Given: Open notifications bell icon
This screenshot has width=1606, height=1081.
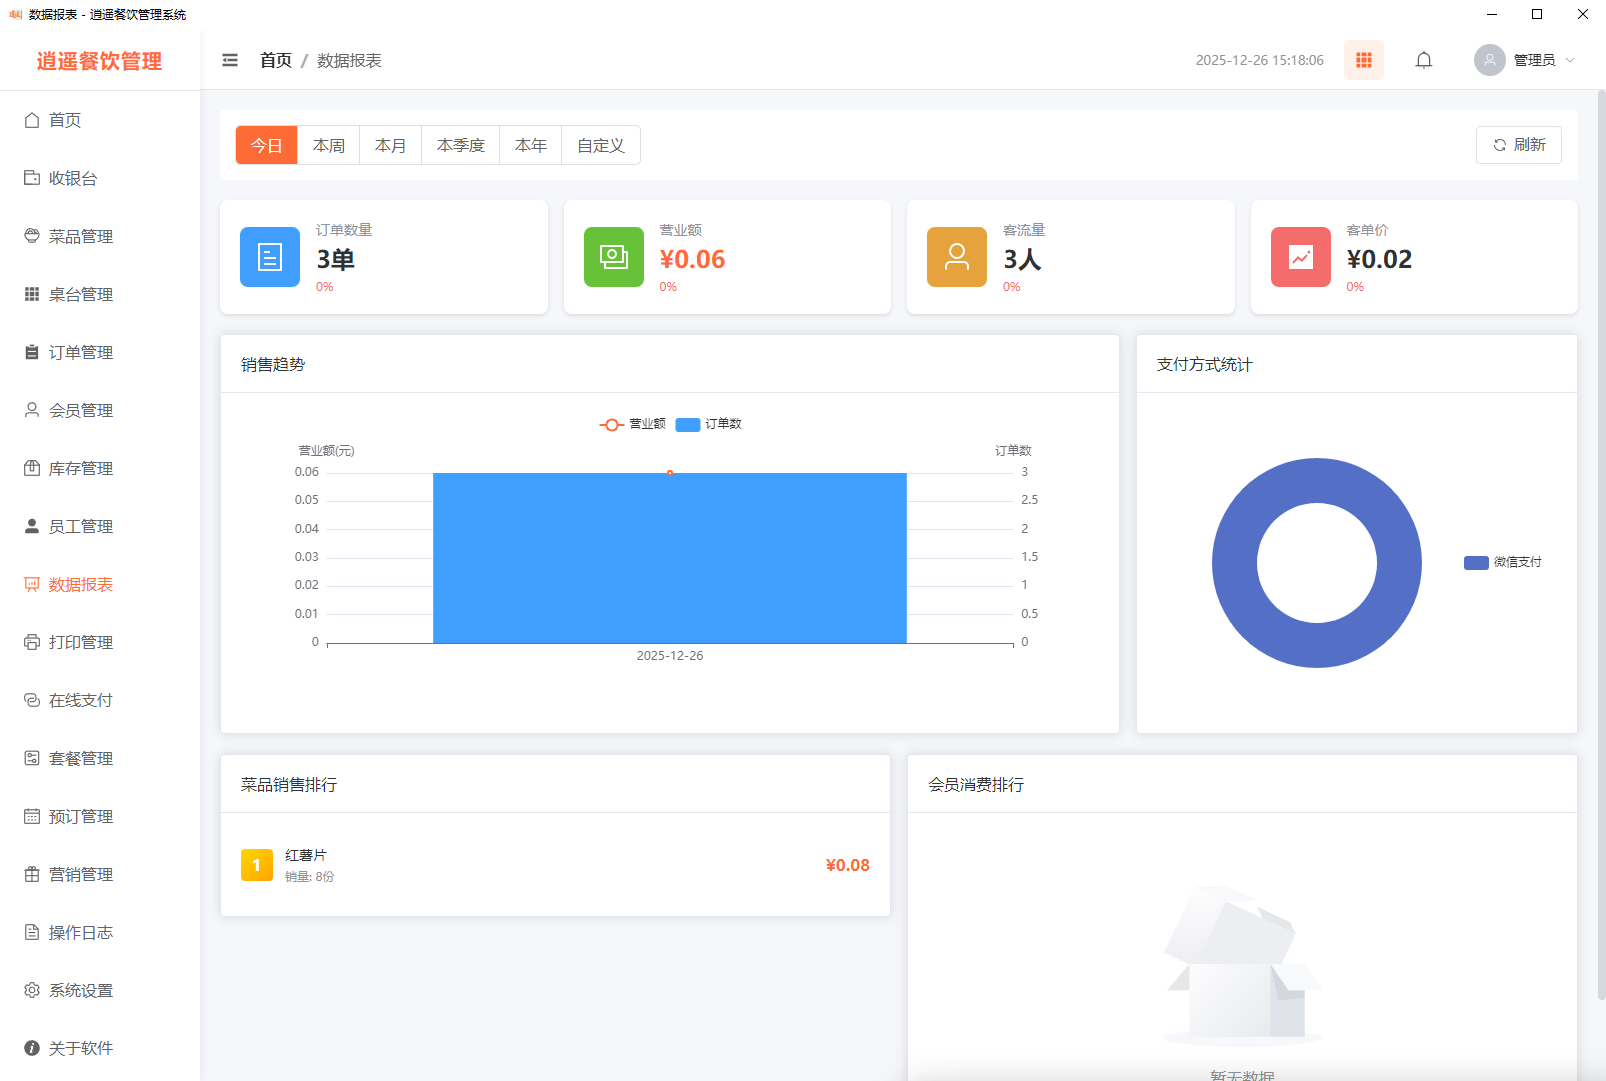Looking at the screenshot, I should pyautogui.click(x=1423, y=60).
